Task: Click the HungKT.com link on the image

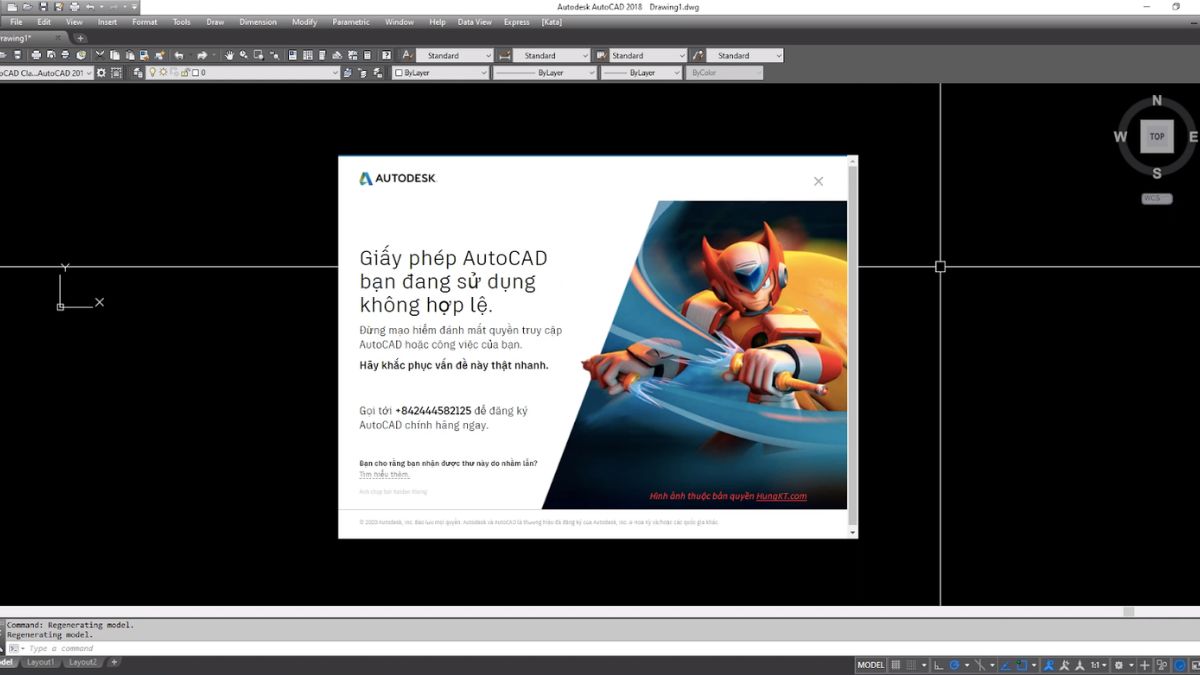Action: (781, 496)
